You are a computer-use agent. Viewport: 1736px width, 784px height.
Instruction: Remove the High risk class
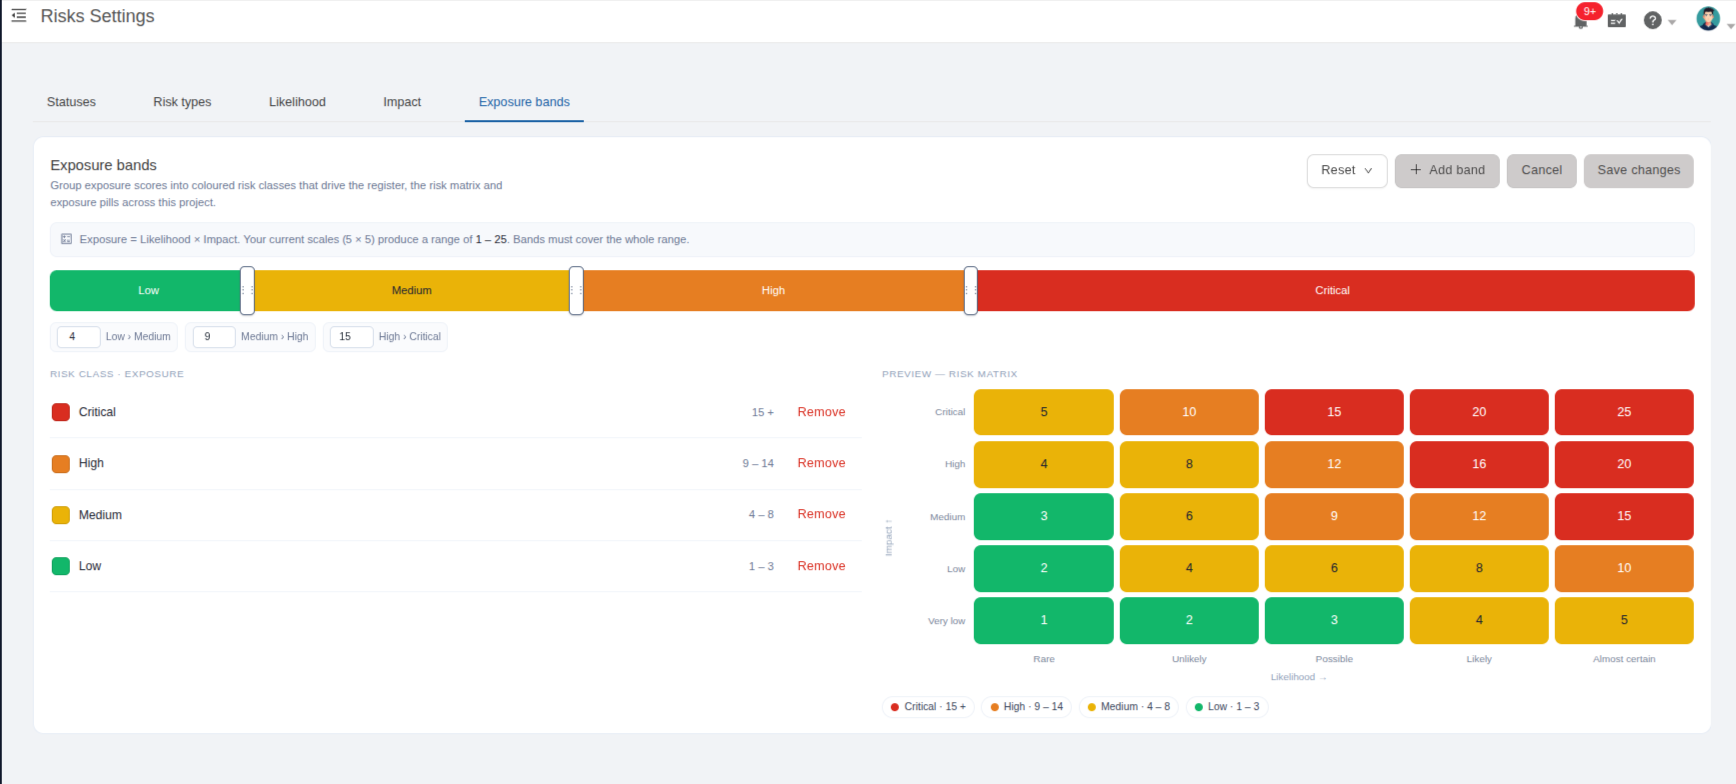(821, 463)
